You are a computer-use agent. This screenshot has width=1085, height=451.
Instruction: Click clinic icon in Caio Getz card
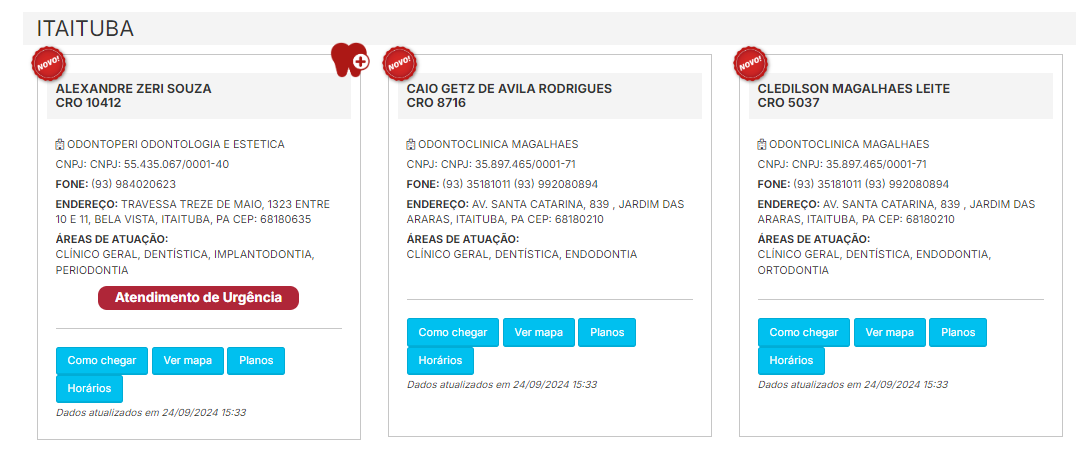(411, 144)
